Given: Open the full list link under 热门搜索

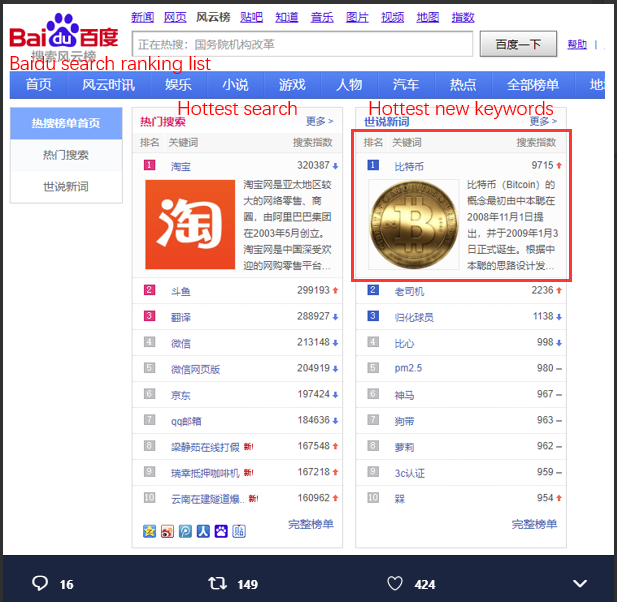Looking at the screenshot, I should pyautogui.click(x=311, y=524).
